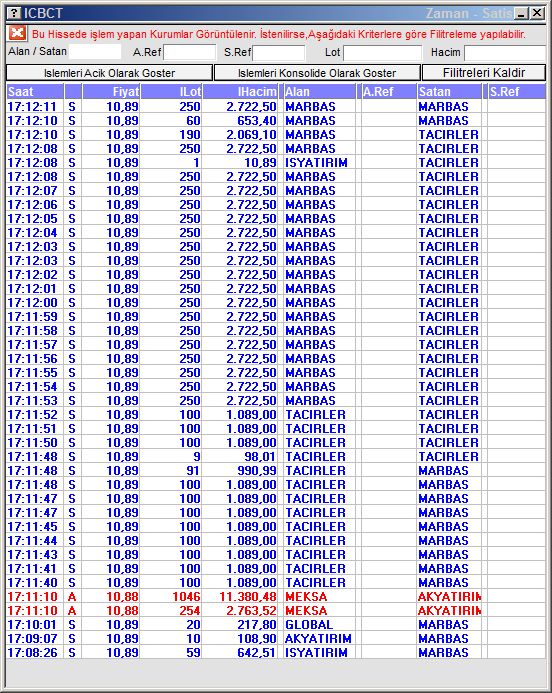This screenshot has width=552, height=693.
Task: Select the 17:12:11 time cell
Action: (35, 107)
